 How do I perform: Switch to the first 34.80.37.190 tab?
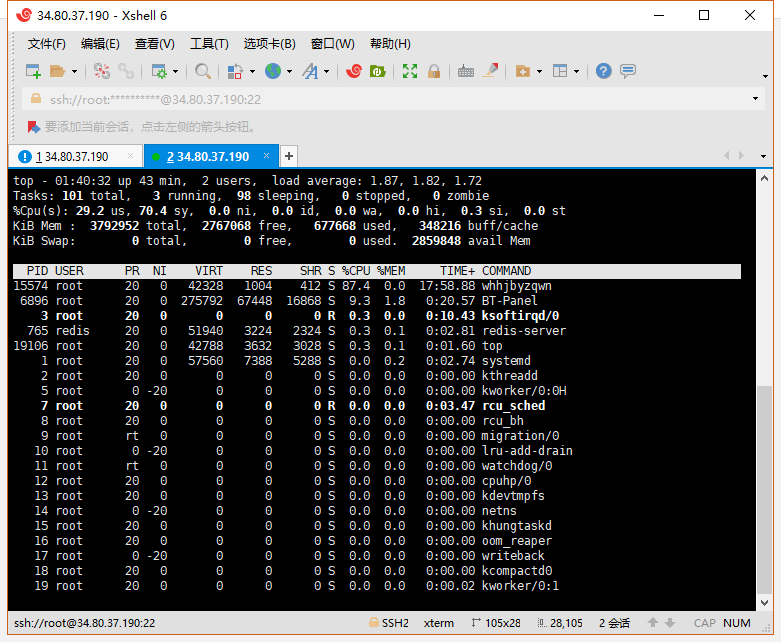point(72,157)
